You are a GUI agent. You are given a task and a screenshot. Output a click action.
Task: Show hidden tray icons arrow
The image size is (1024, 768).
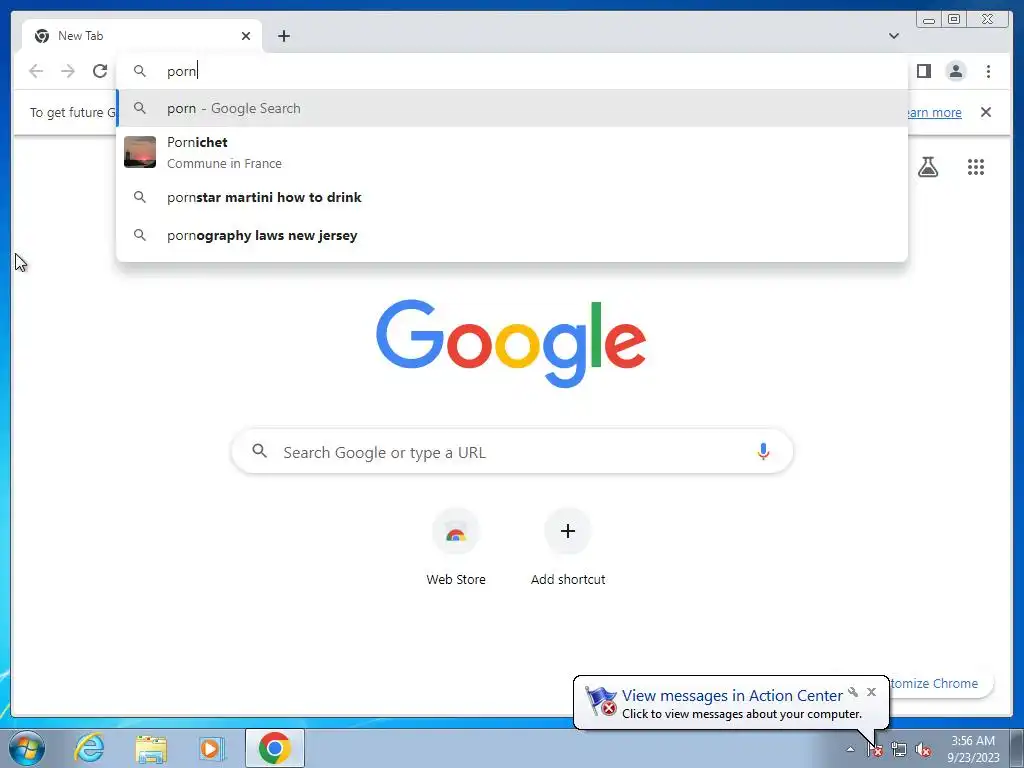850,749
